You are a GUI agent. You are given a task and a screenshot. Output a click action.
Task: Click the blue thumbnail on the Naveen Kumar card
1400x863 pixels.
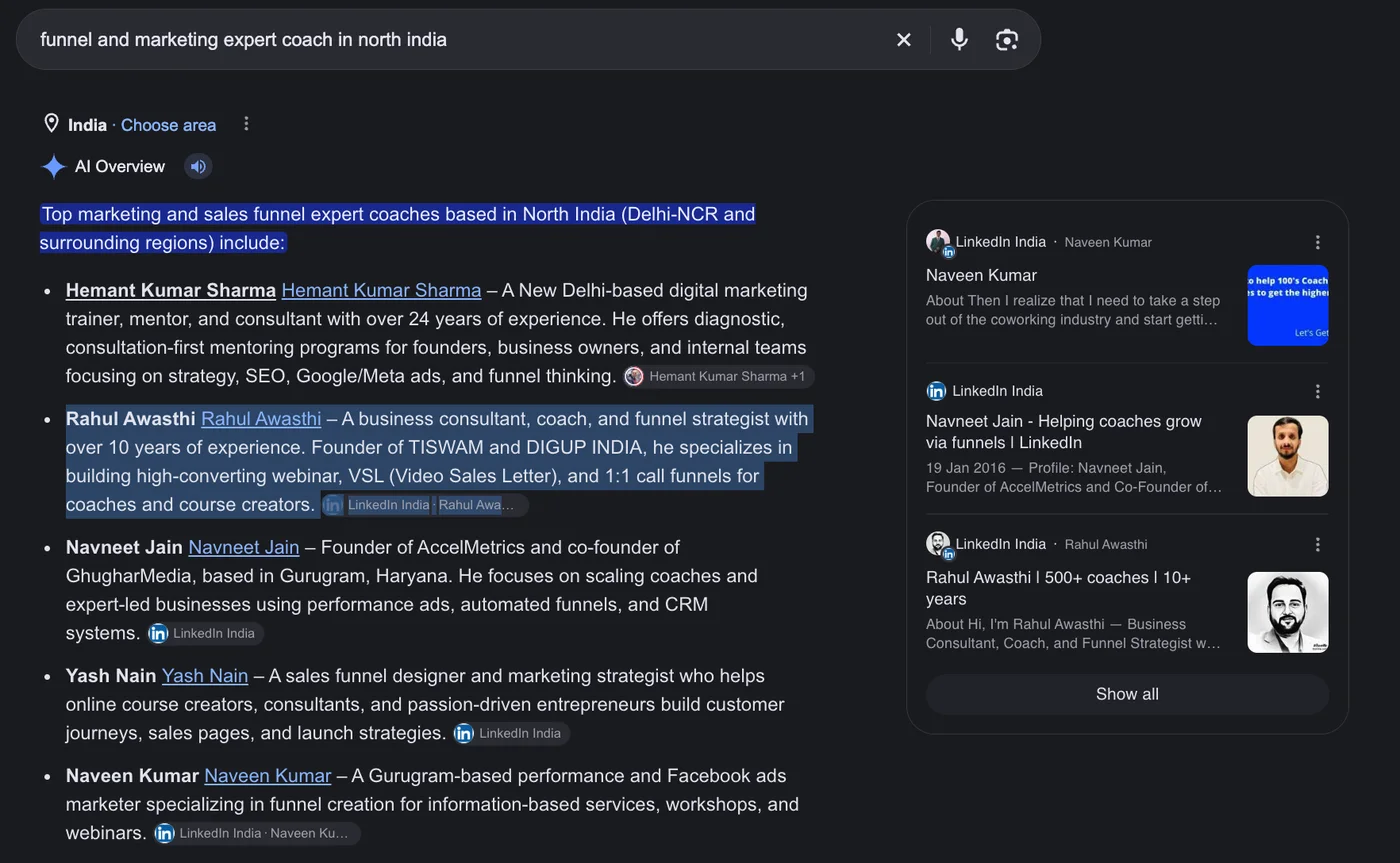coord(1288,305)
